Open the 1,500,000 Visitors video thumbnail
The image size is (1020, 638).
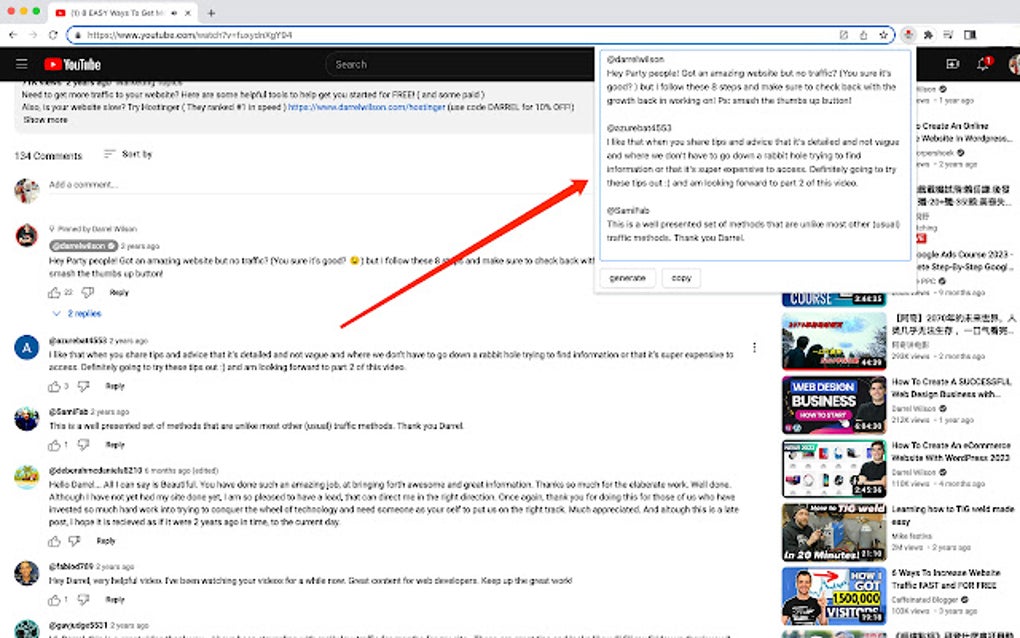pyautogui.click(x=834, y=596)
